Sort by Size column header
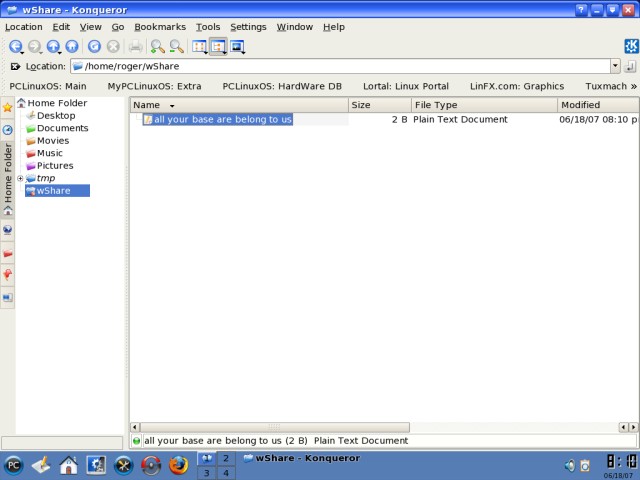 tap(380, 105)
